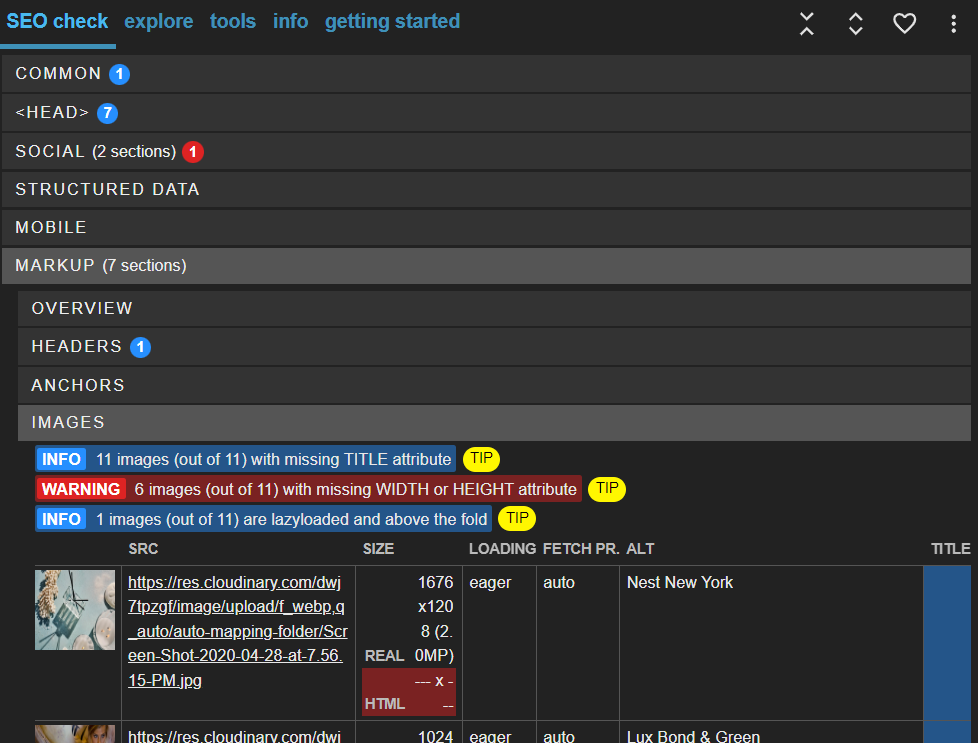The width and height of the screenshot is (978, 743).
Task: Click the heart favorite icon
Action: click(x=904, y=24)
